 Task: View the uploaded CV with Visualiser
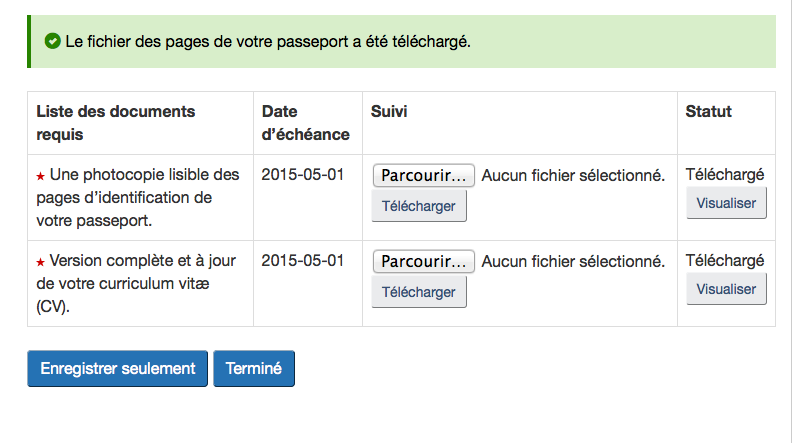coord(726,289)
